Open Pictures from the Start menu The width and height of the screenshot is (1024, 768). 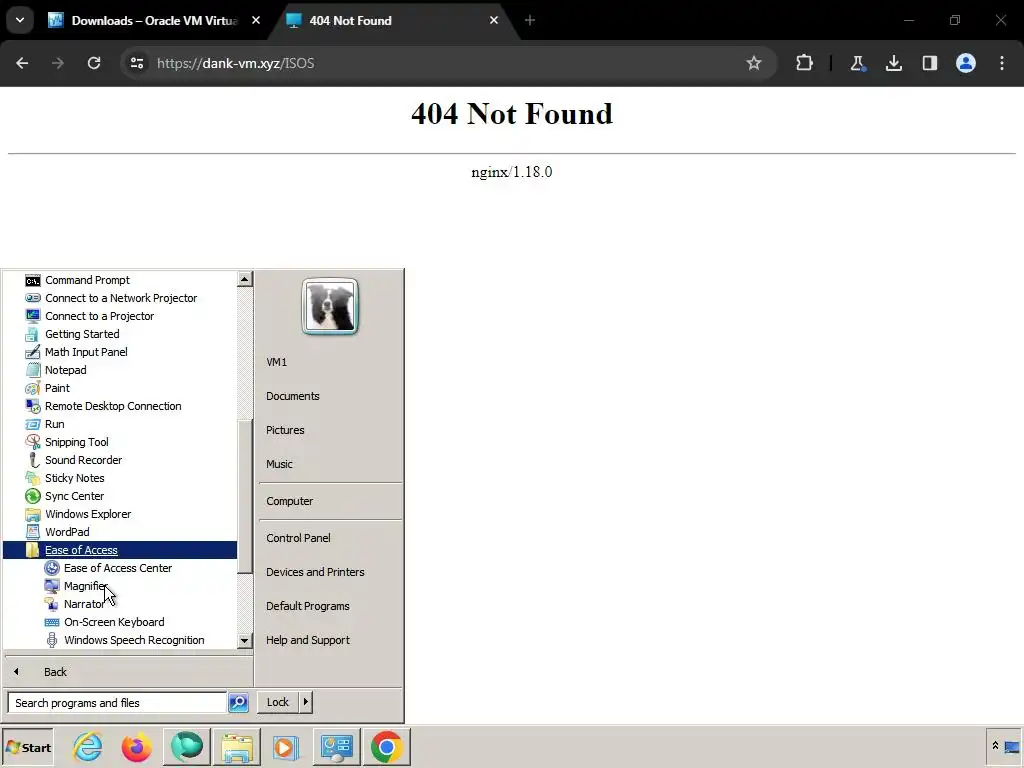pyautogui.click(x=285, y=430)
